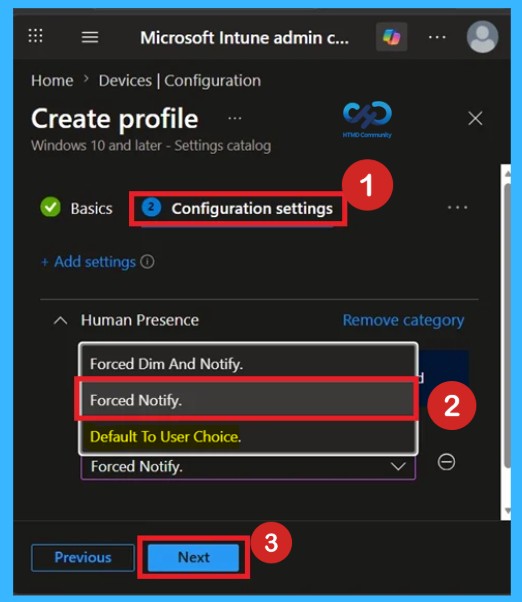Viewport: 522px width, 602px height.
Task: Launch the Copilot icon in header
Action: coord(391,37)
